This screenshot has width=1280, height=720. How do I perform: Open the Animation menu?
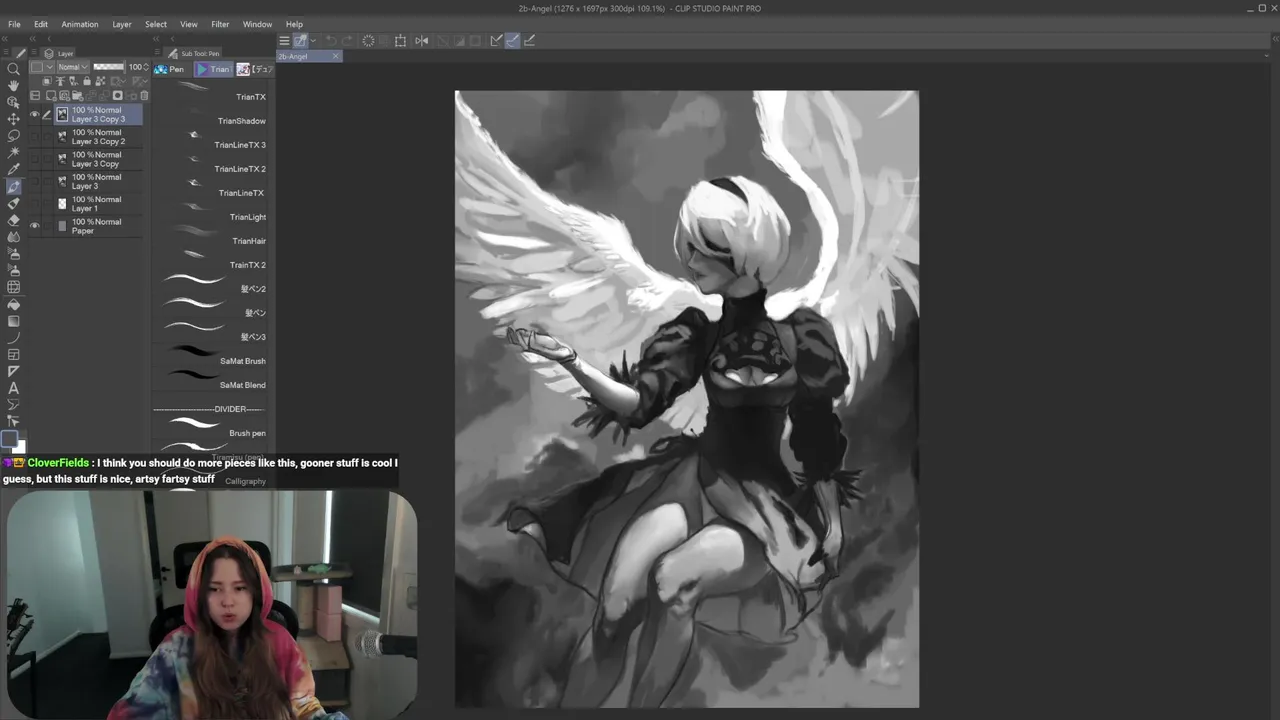pos(80,24)
